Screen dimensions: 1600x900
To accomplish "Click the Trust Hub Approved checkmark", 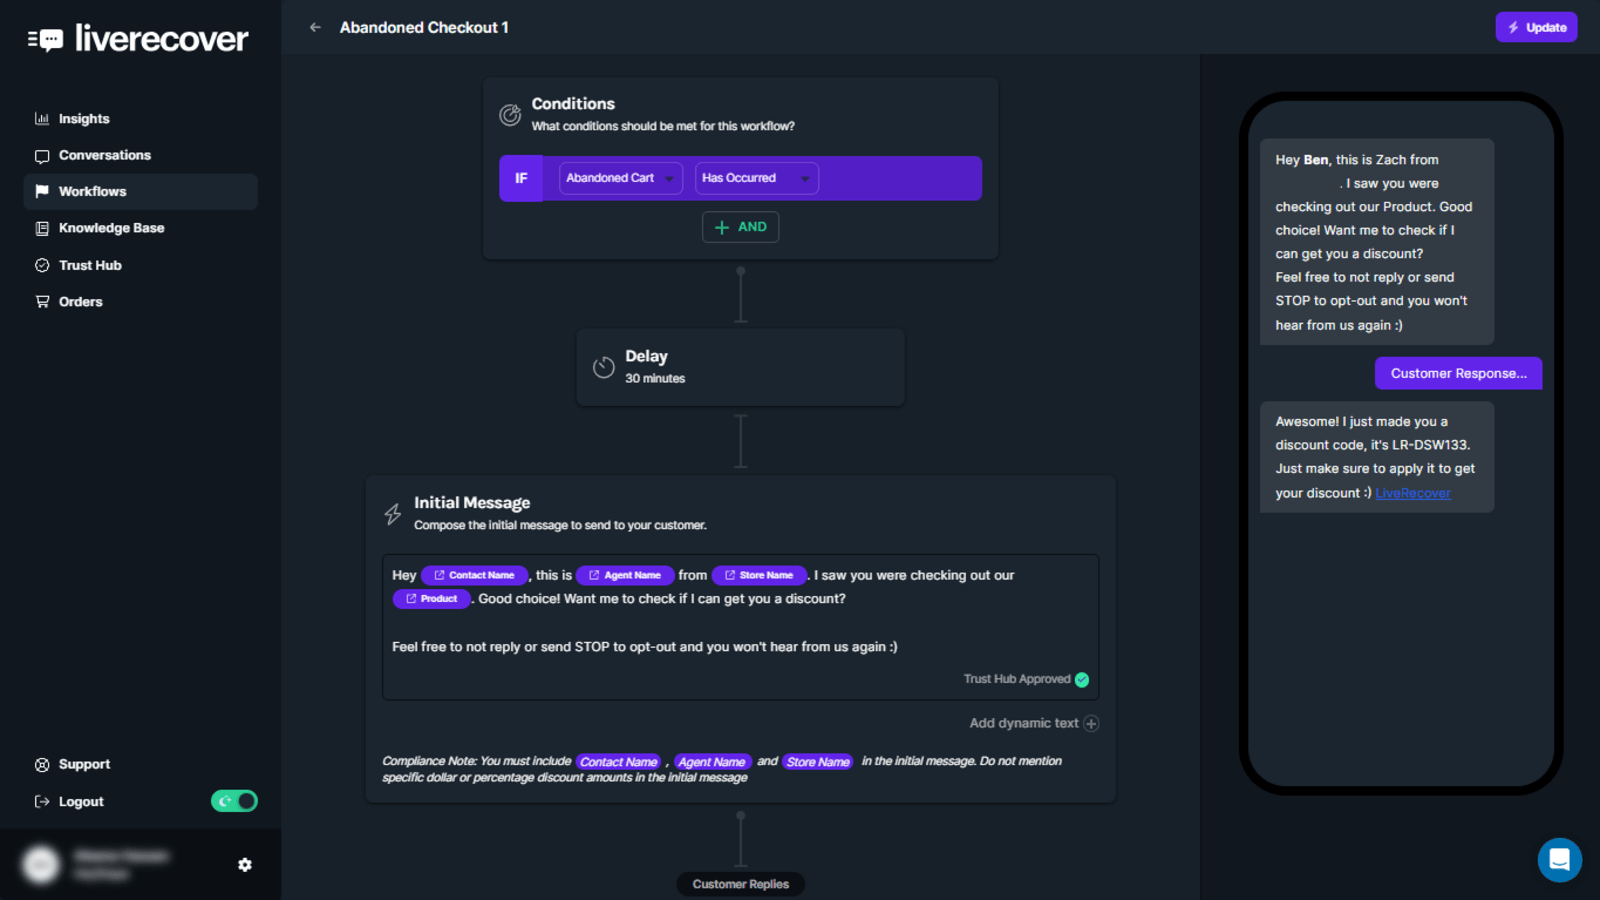I will tap(1082, 680).
